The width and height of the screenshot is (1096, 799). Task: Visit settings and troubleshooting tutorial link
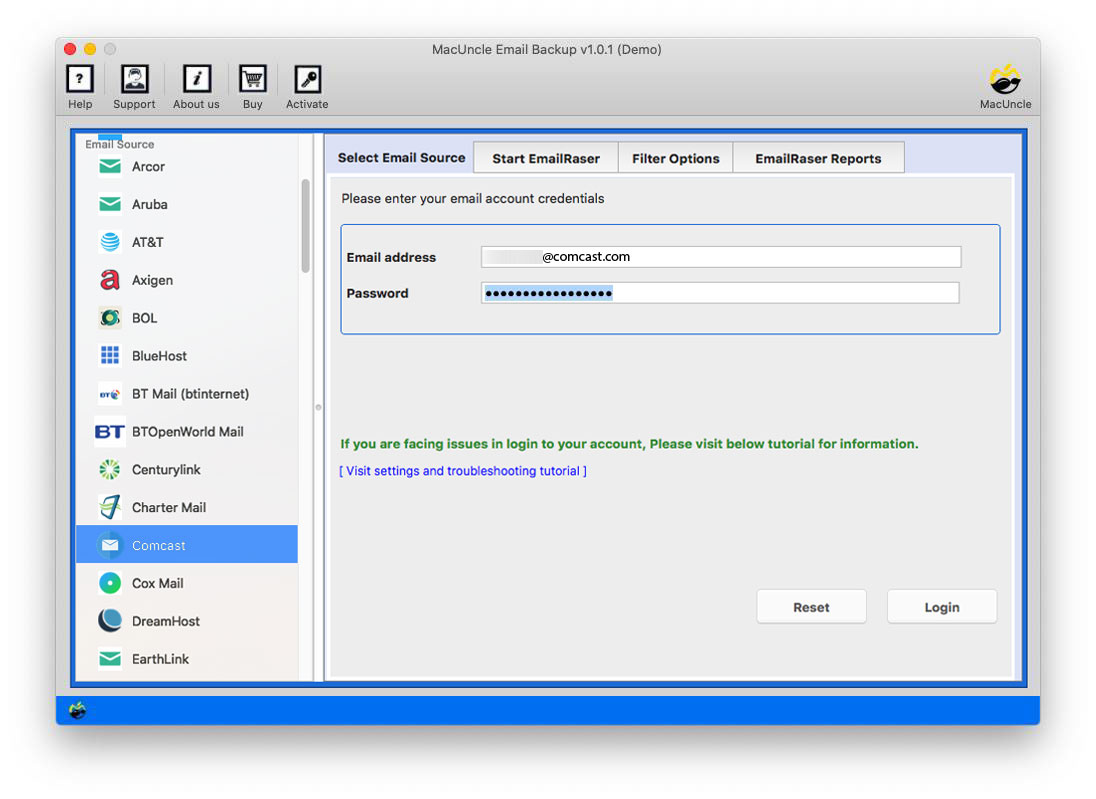pos(463,471)
